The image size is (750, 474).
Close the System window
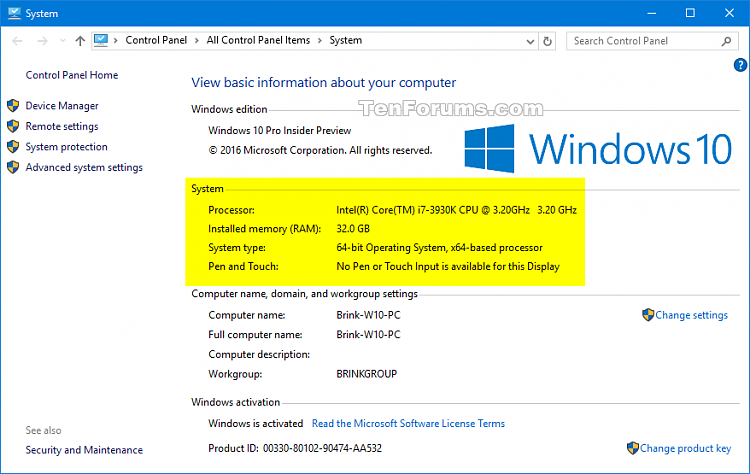click(729, 13)
